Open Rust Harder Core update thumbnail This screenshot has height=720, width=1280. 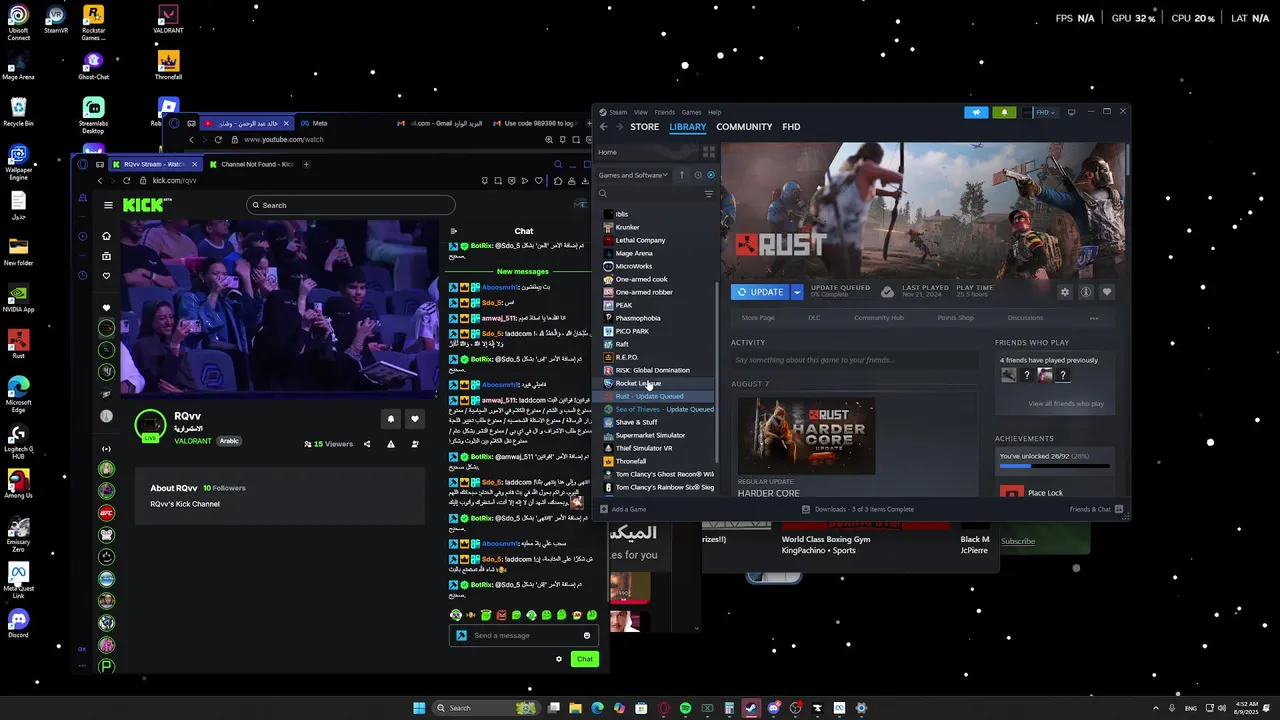click(806, 435)
